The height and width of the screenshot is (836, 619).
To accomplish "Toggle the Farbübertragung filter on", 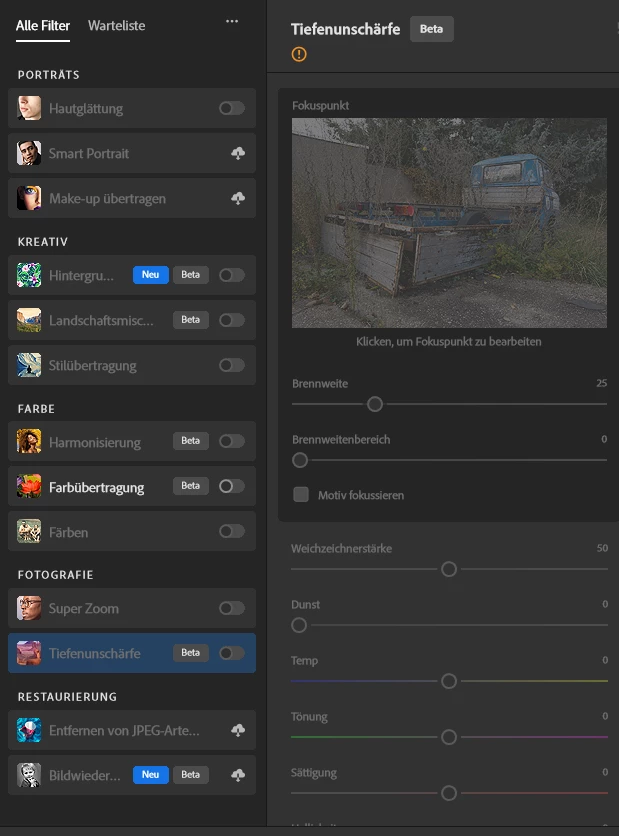I will pyautogui.click(x=232, y=486).
